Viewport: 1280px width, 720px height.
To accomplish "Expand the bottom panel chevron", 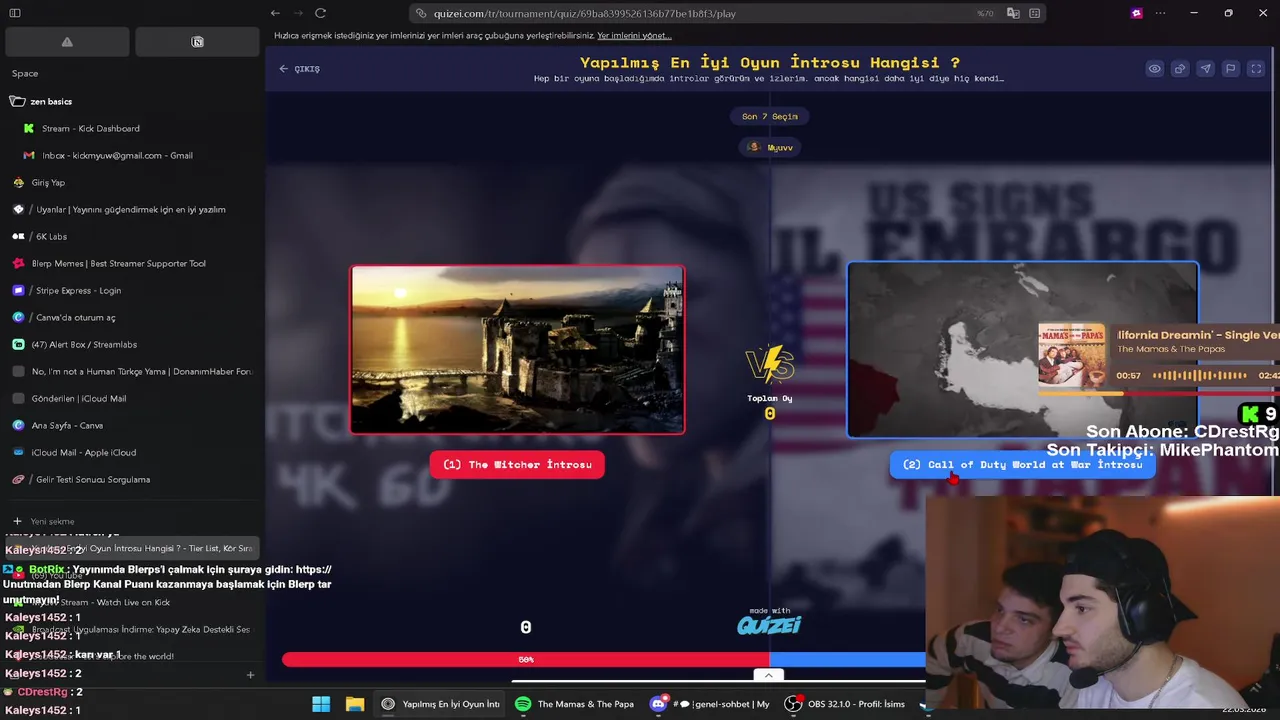I will pyautogui.click(x=768, y=675).
